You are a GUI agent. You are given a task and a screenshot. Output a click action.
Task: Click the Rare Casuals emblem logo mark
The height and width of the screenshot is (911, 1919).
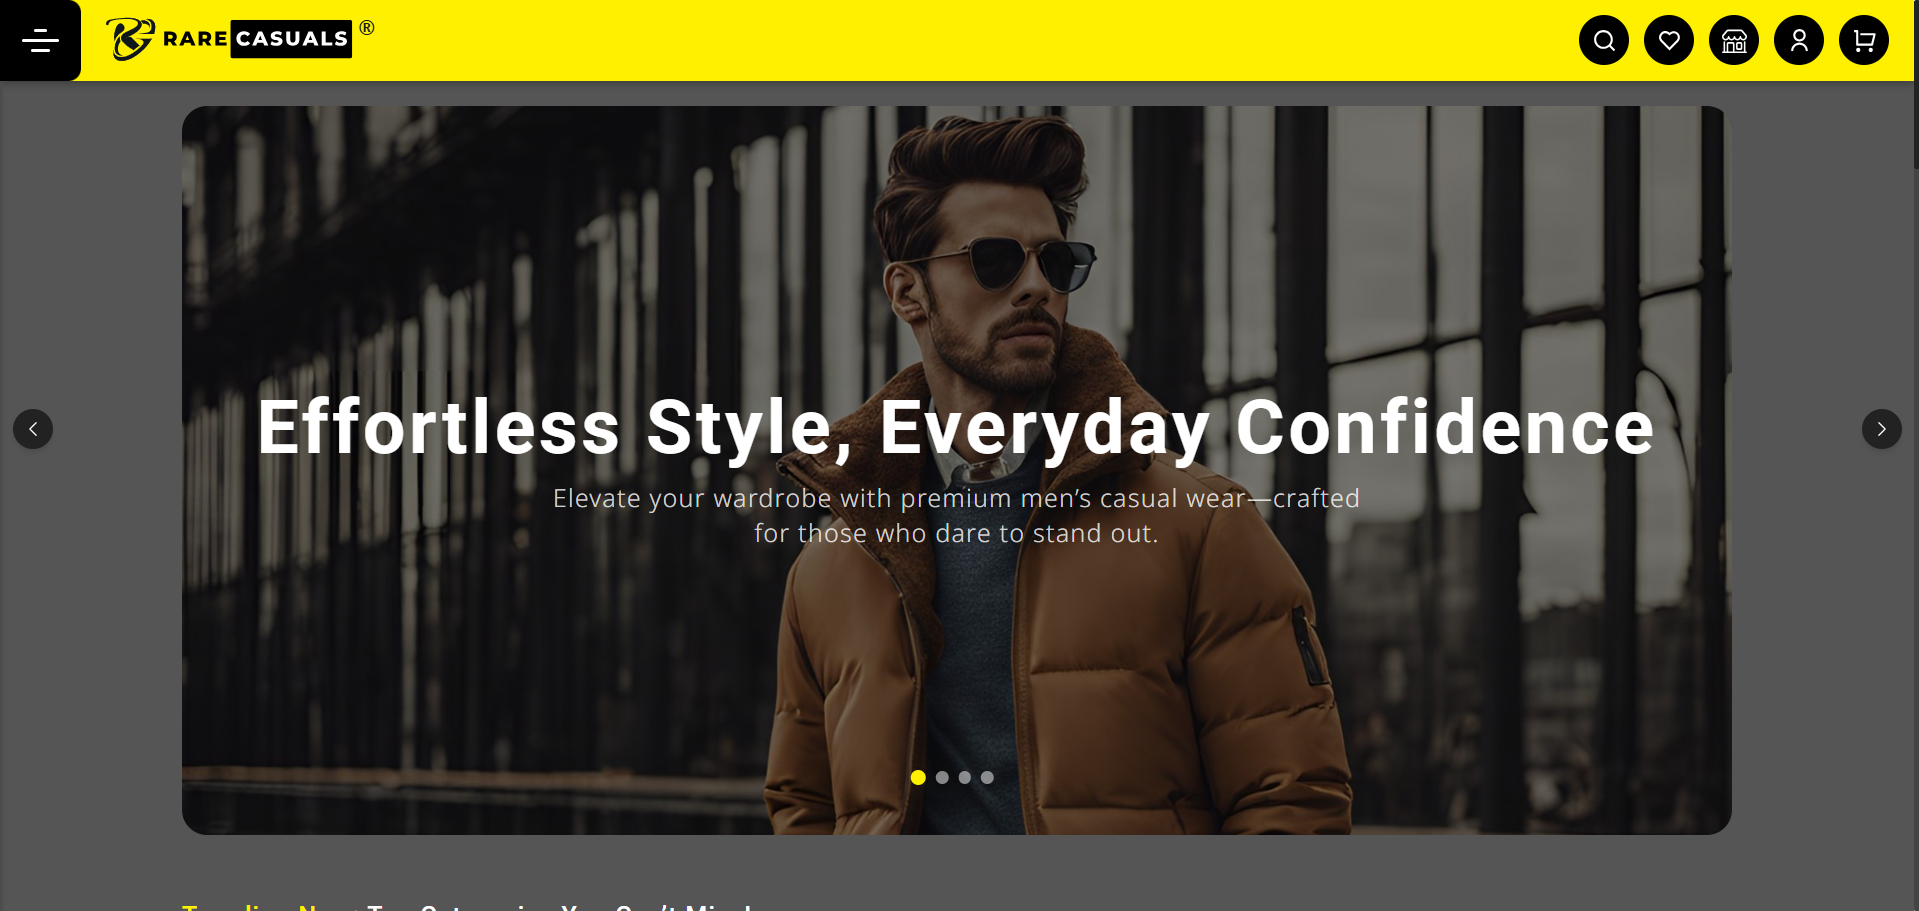tap(131, 39)
